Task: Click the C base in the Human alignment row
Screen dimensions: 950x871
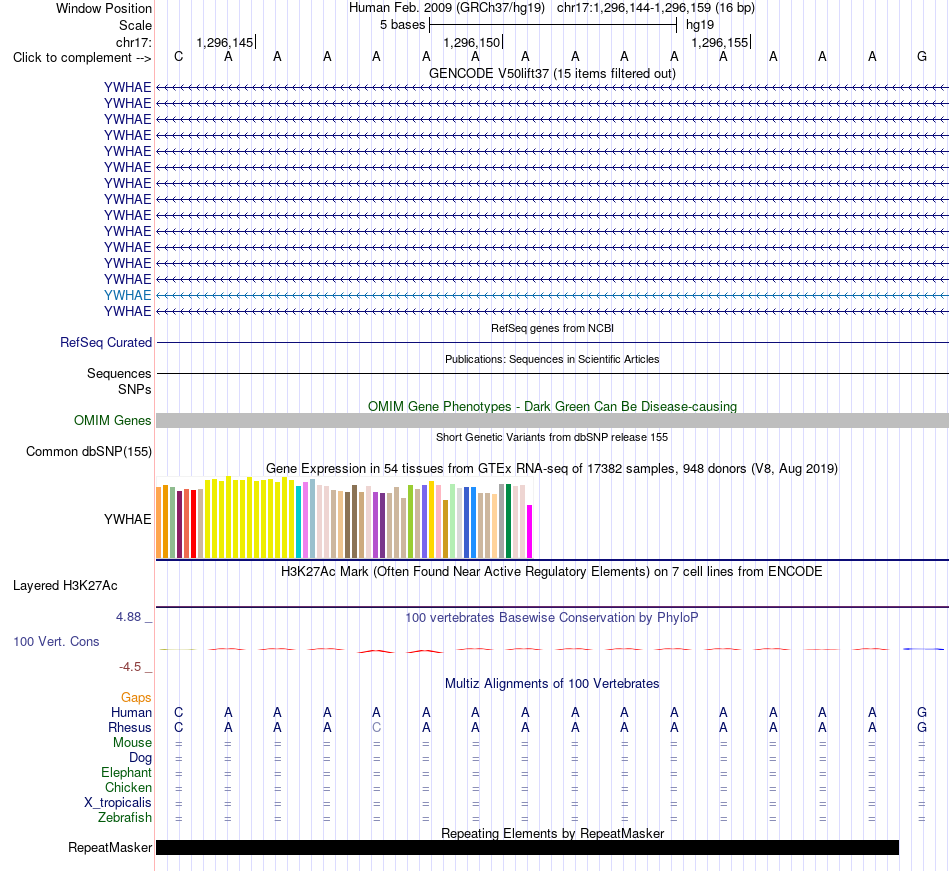Action: (178, 712)
